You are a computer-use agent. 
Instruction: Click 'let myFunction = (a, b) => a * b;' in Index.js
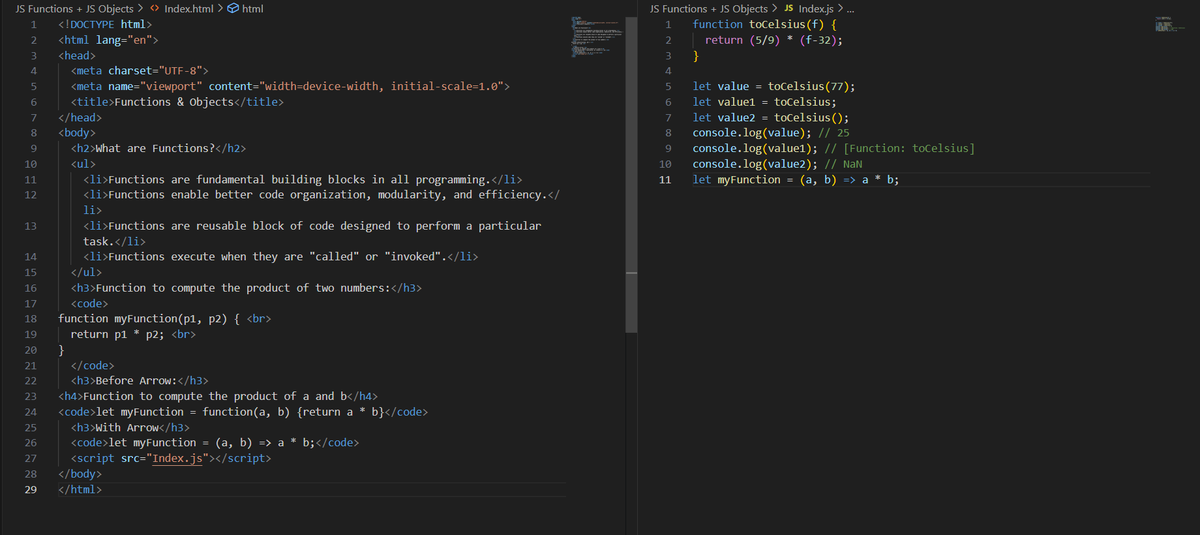click(x=795, y=179)
